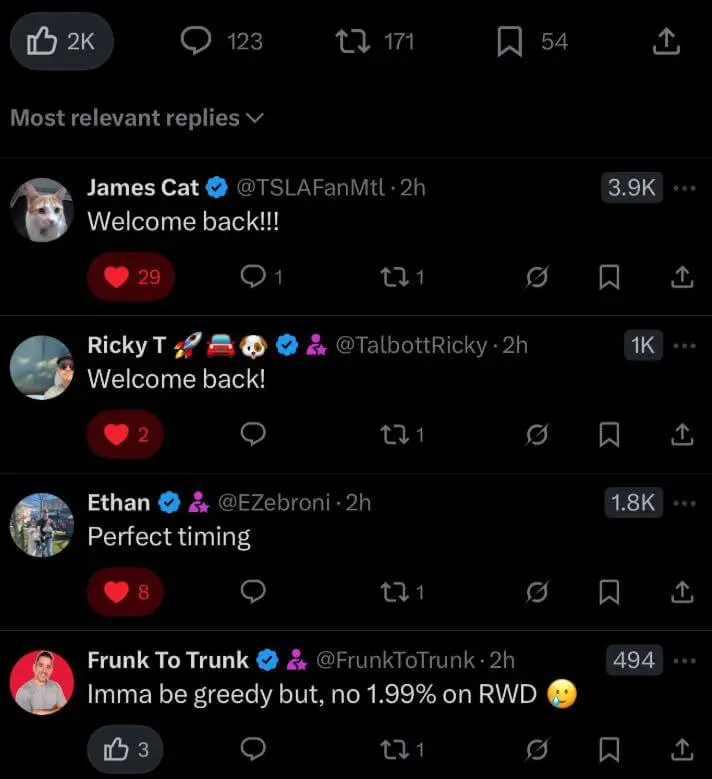Open the three-dot menu on Ethan's reply

coord(683,503)
